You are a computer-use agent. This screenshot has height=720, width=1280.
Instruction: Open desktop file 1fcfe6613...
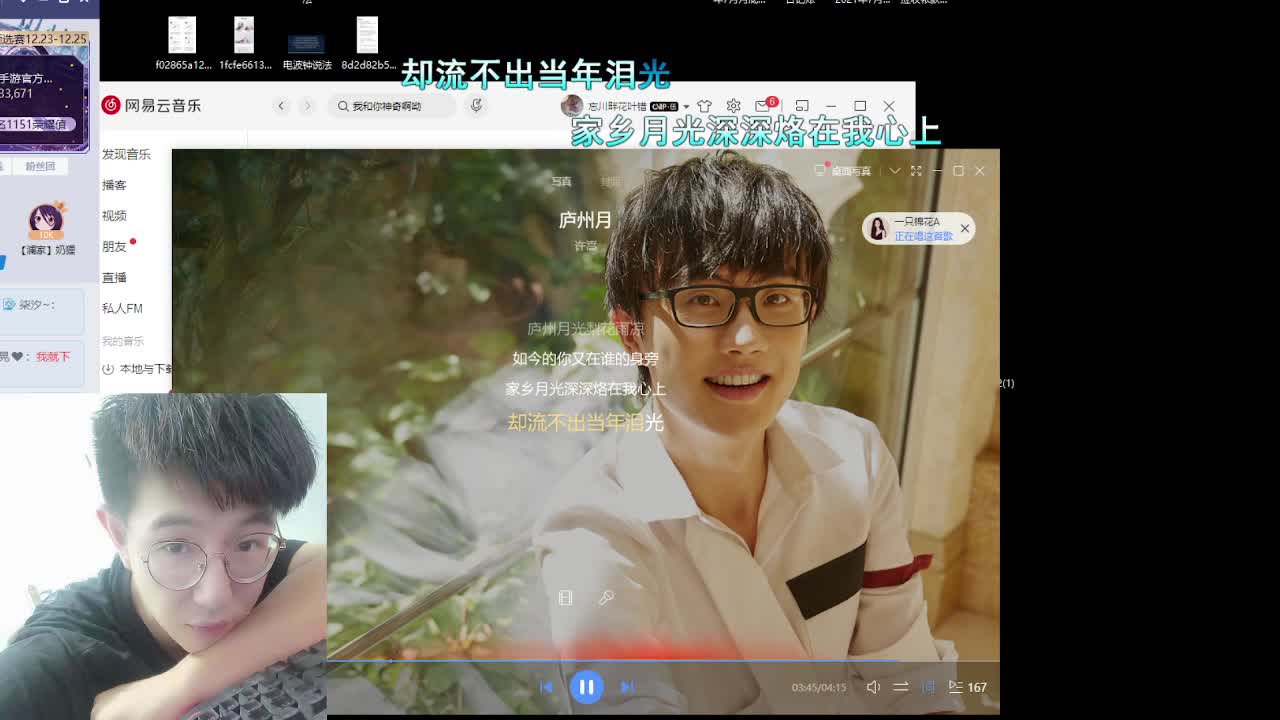pyautogui.click(x=245, y=44)
